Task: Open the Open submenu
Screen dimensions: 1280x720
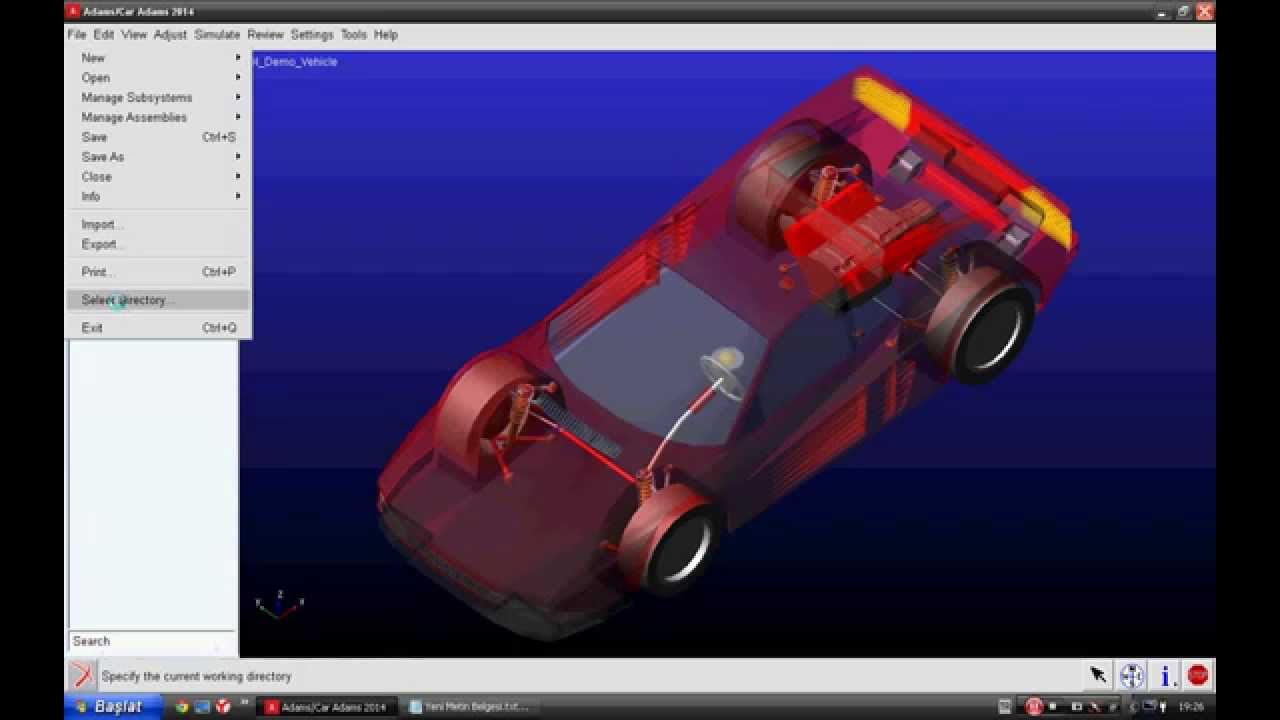Action: (x=158, y=78)
